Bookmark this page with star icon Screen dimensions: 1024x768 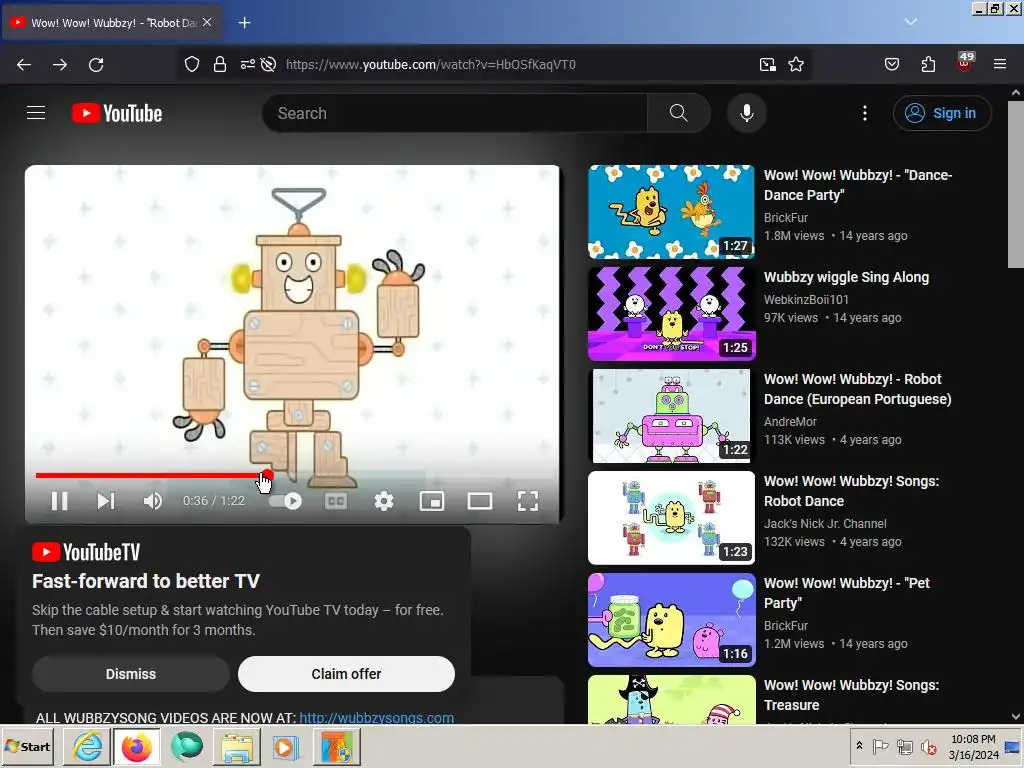point(795,64)
